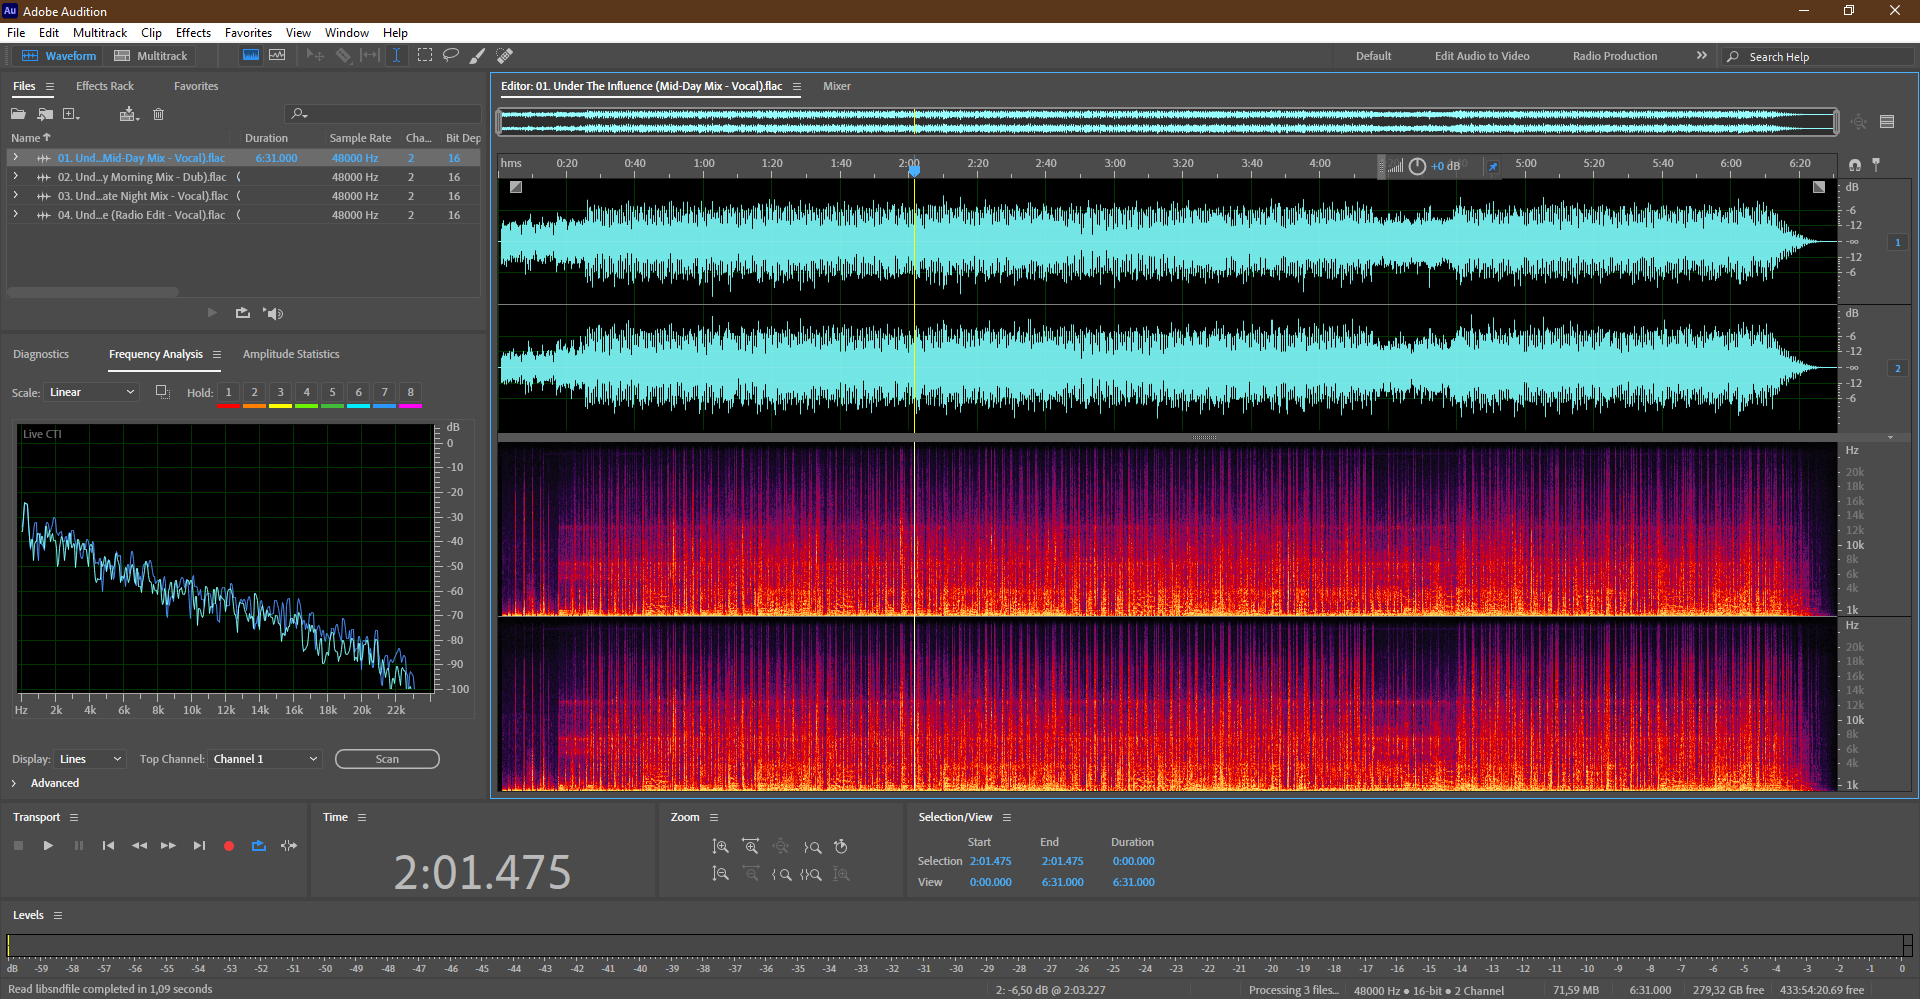Open the Effects menu

(193, 32)
